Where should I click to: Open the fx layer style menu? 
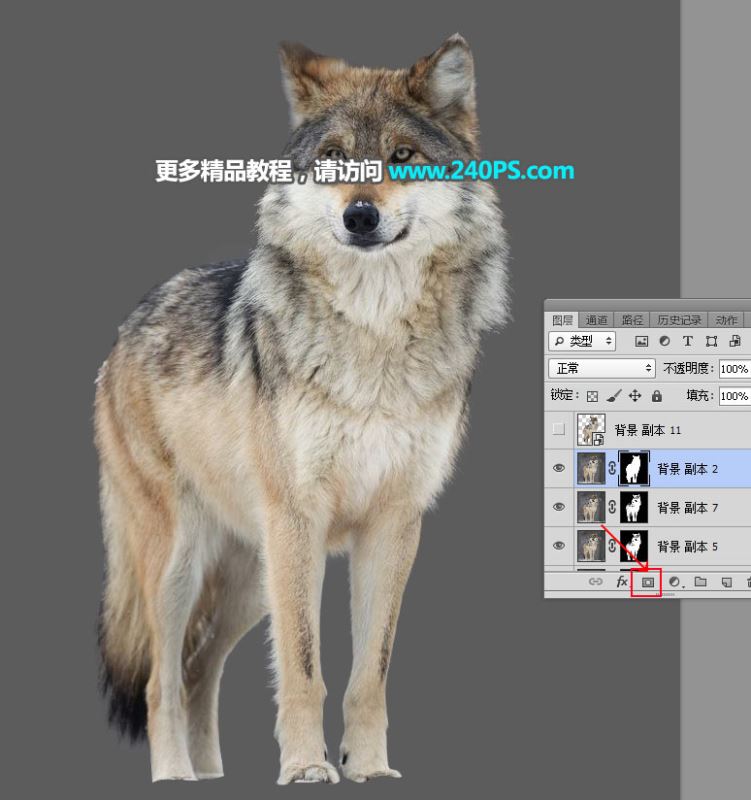622,582
